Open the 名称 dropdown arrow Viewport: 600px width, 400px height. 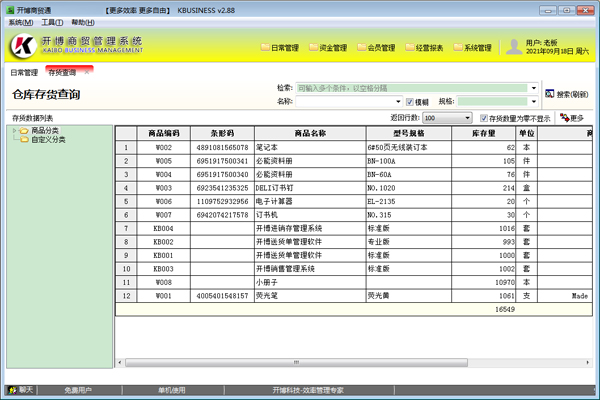[398, 101]
